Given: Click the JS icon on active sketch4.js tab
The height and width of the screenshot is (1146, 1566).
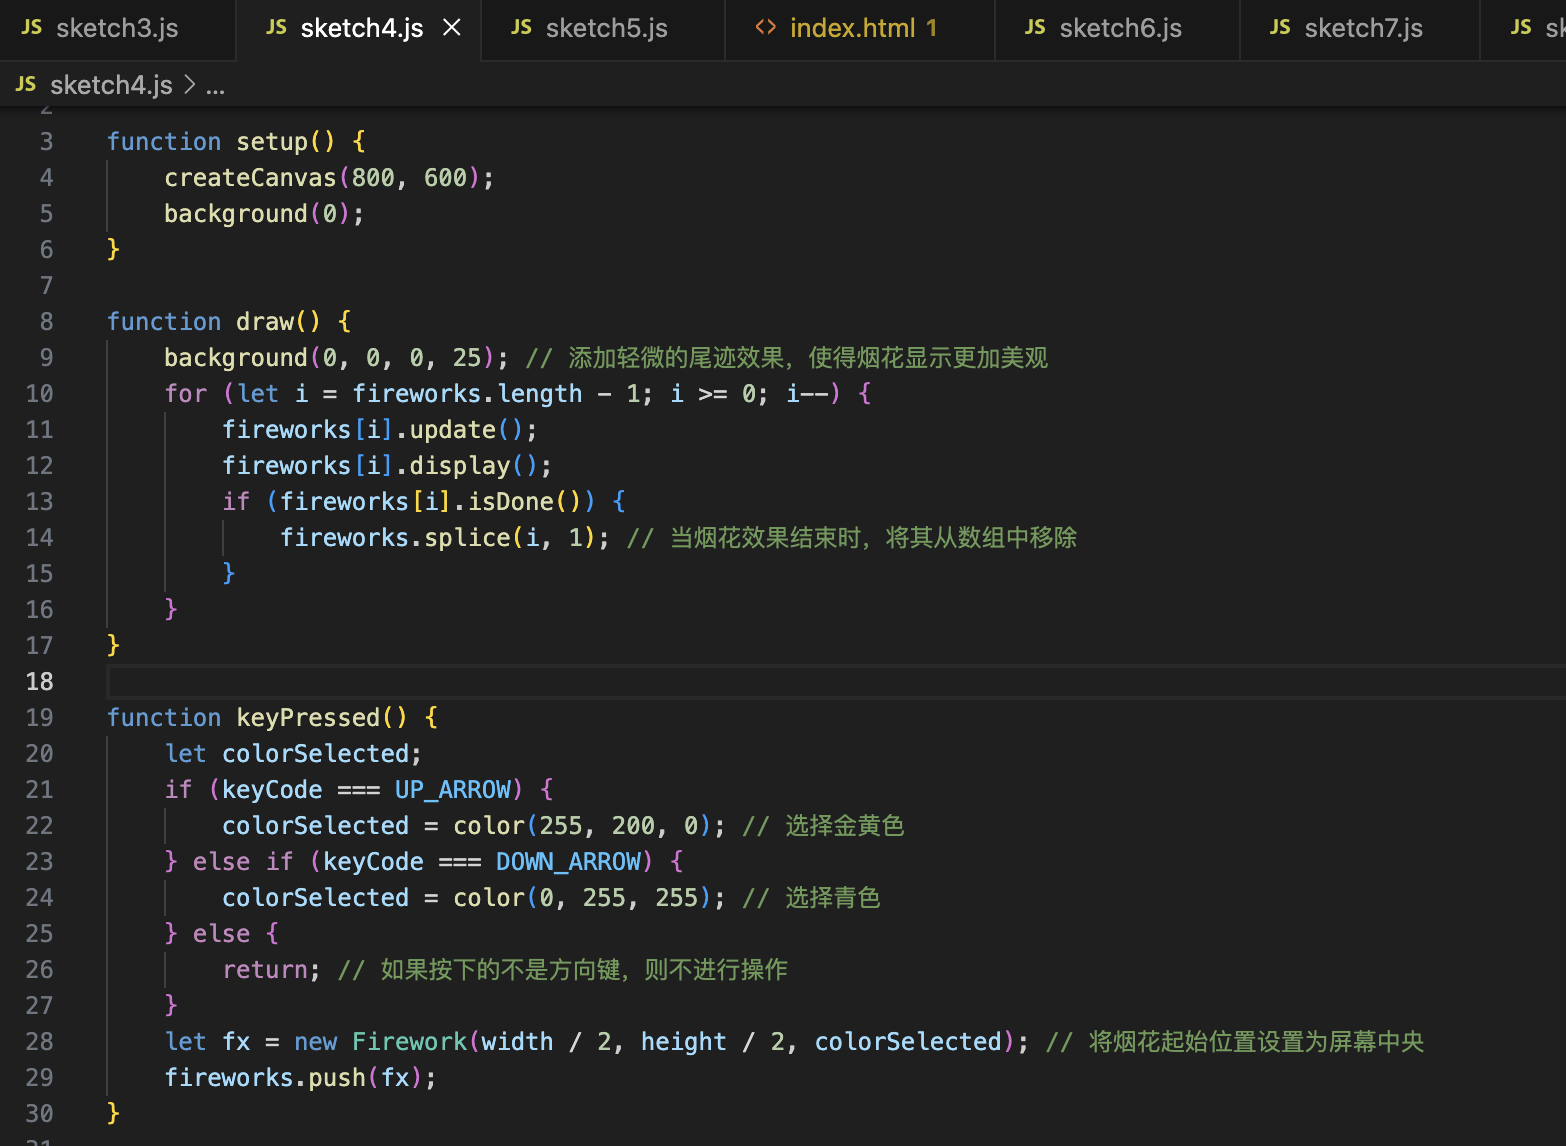Looking at the screenshot, I should [275, 27].
